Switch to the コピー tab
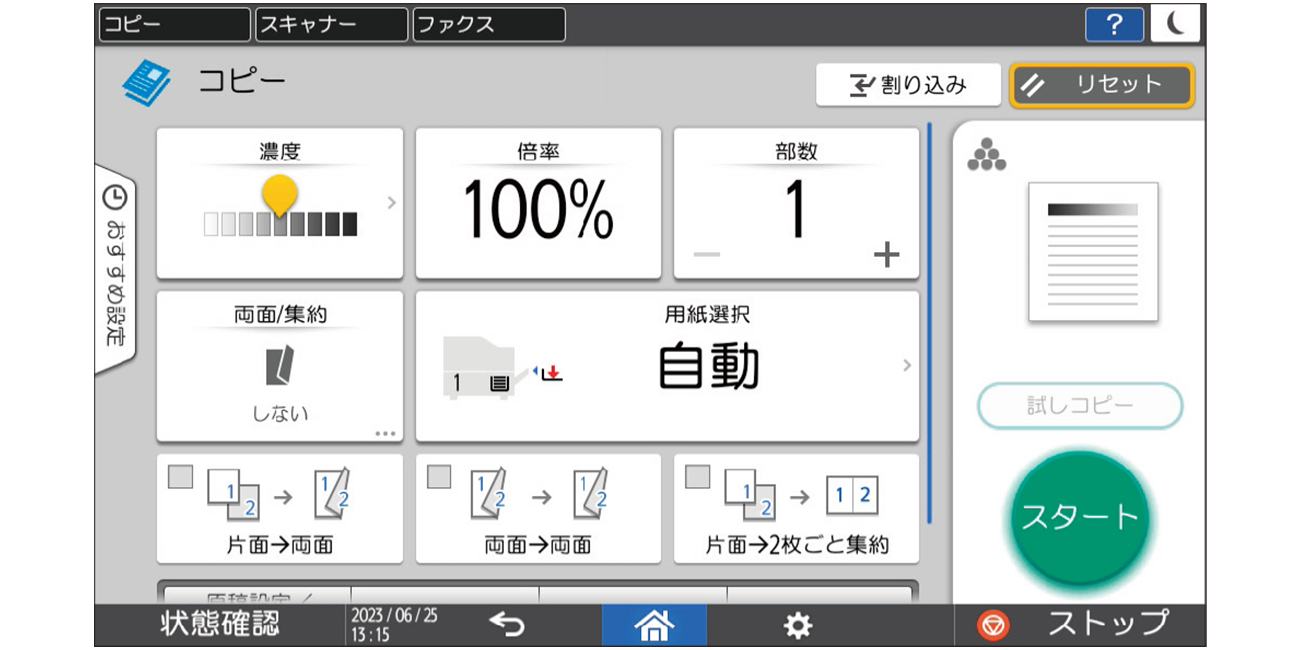Image resolution: width=1300 pixels, height=650 pixels. click(x=174, y=25)
